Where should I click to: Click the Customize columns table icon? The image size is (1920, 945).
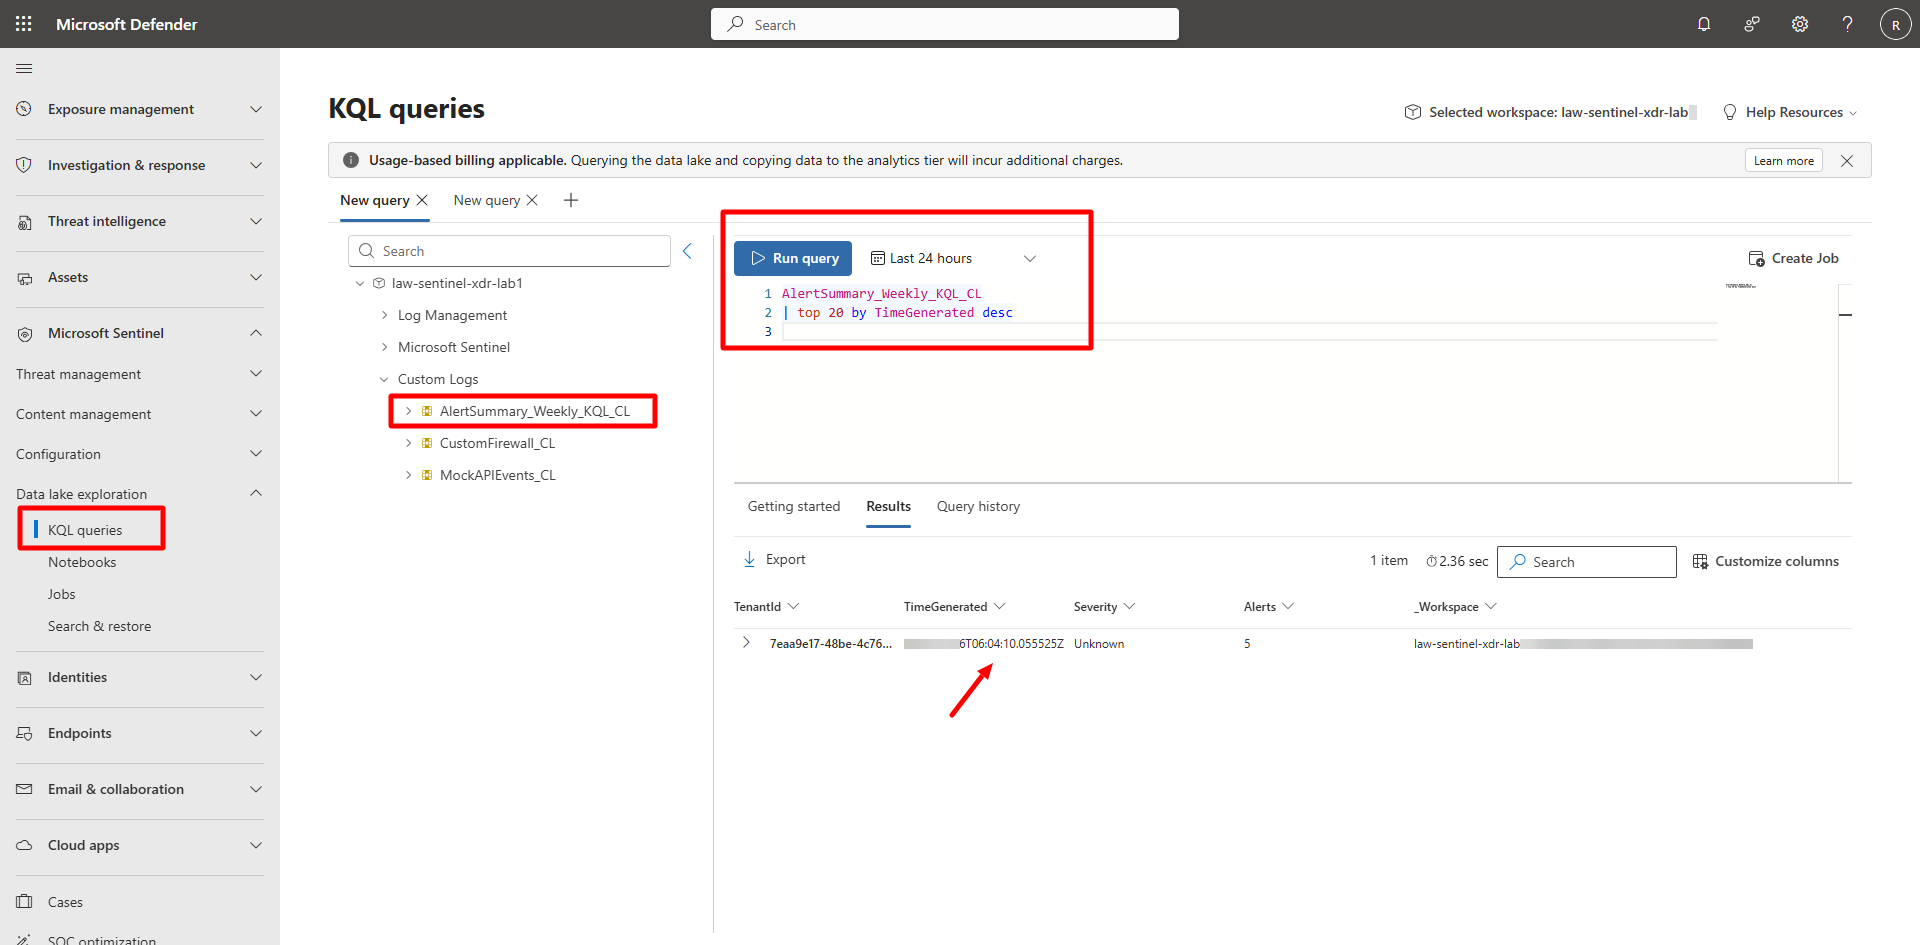[x=1700, y=561]
